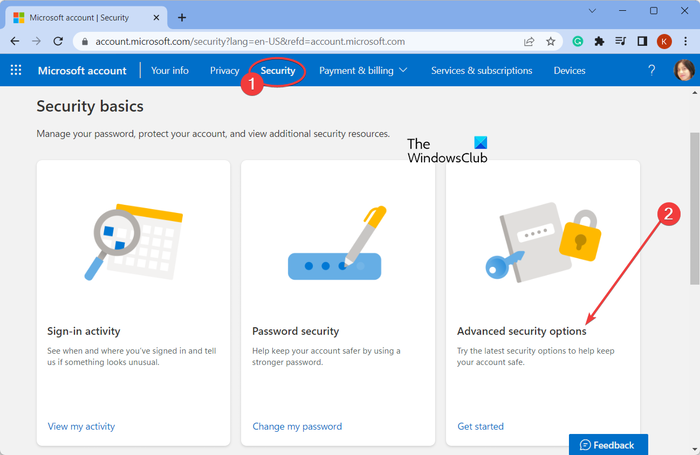Open the Microsoft app launcher grid

tap(16, 70)
